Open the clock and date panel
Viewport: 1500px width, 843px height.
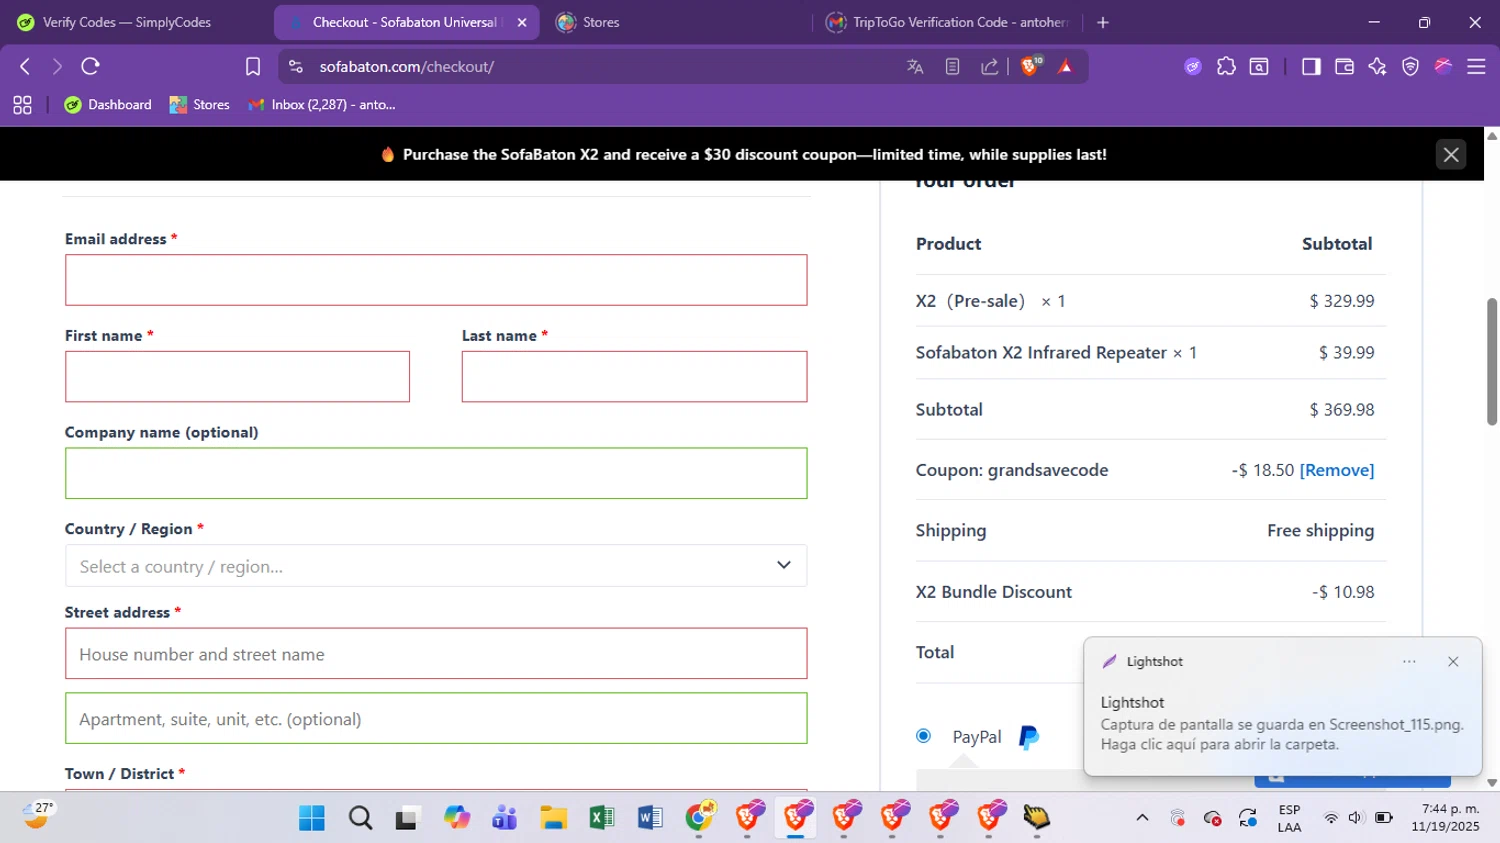coord(1445,818)
